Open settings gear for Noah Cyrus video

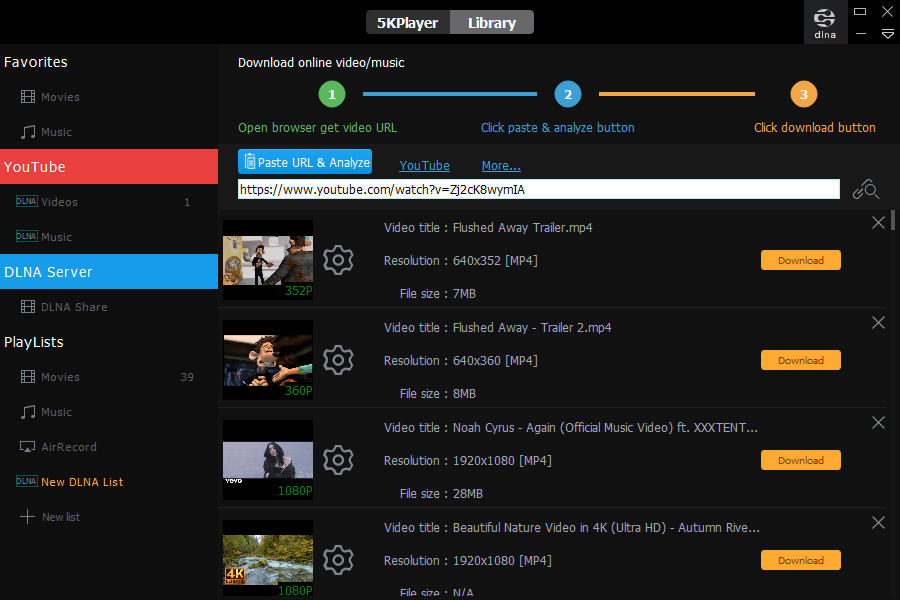[338, 460]
